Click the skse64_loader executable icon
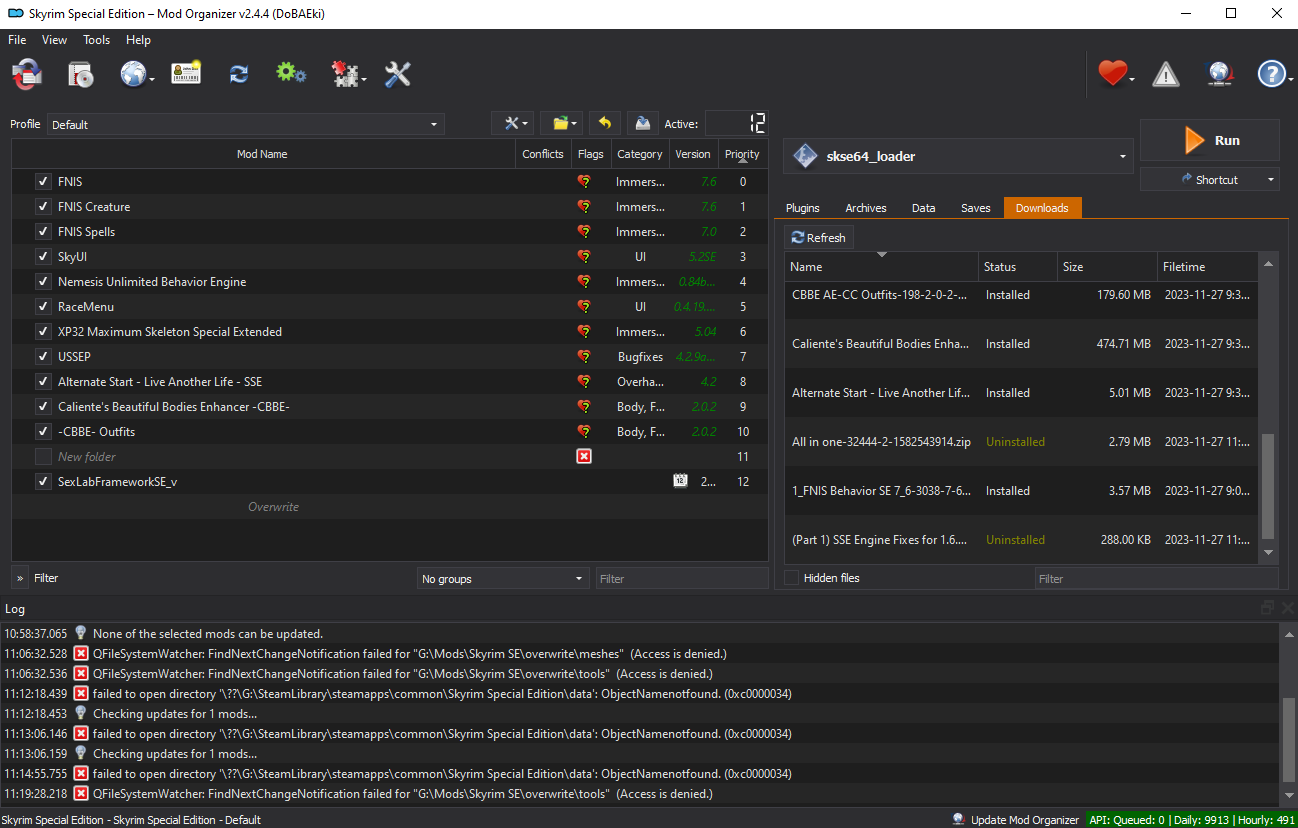 click(805, 156)
